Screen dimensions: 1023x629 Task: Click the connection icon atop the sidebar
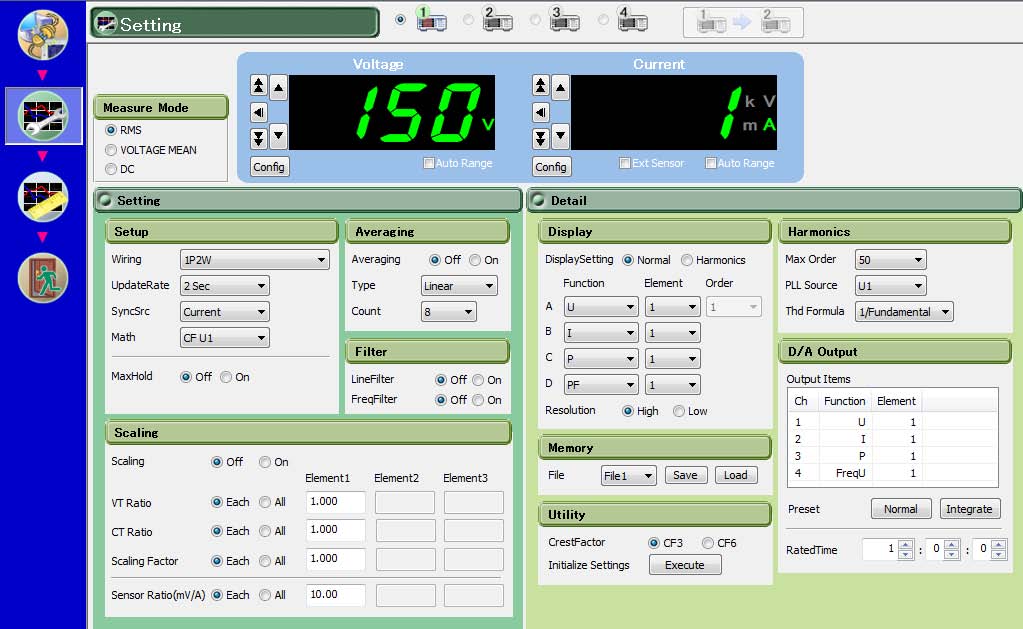pyautogui.click(x=43, y=34)
